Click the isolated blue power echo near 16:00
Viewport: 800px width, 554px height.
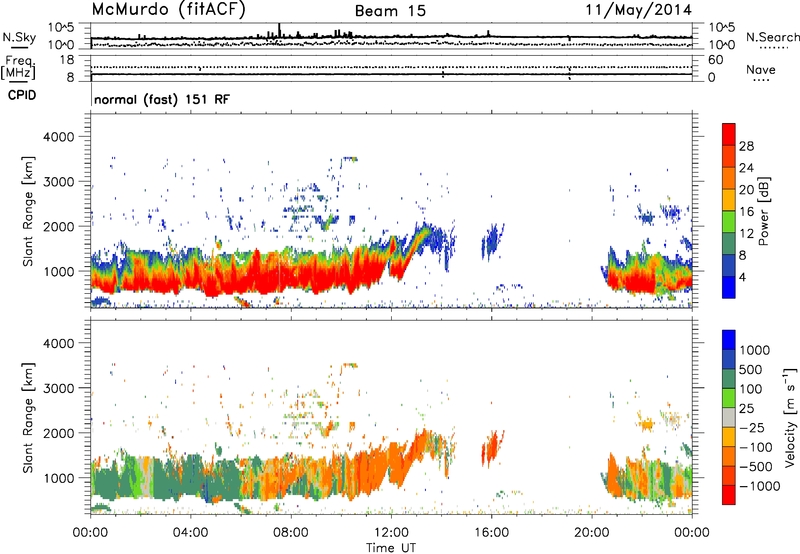(x=492, y=241)
